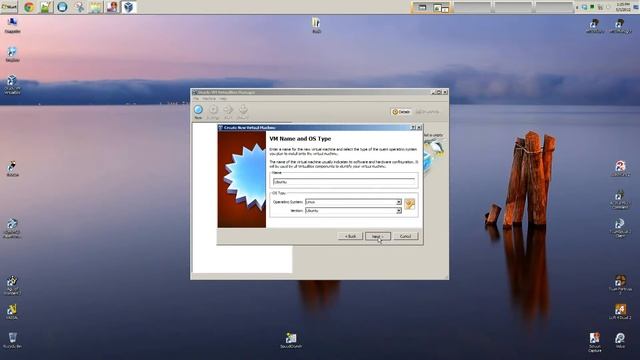Image resolution: width=640 pixels, height=360 pixels.
Task: Click the scissors snipping icon on taskbar
Action: tap(79, 7)
